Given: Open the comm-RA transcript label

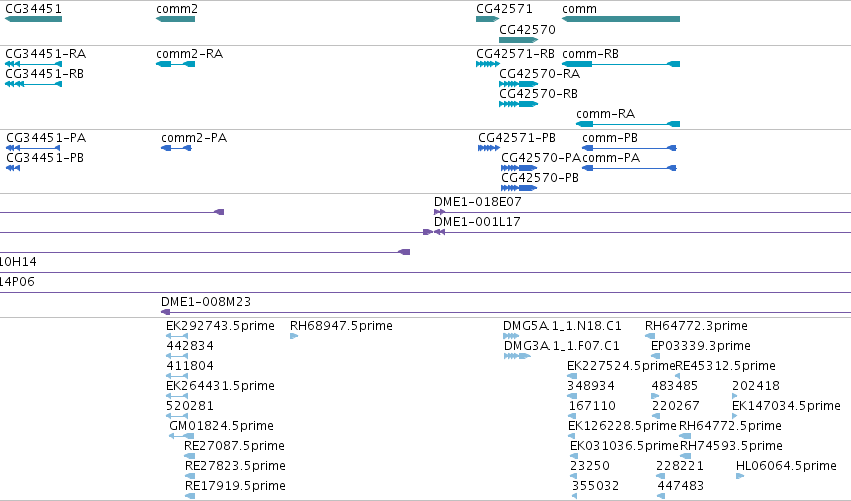Looking at the screenshot, I should click(x=605, y=113).
